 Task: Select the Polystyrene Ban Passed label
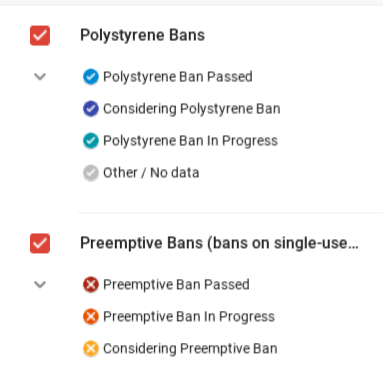point(178,77)
